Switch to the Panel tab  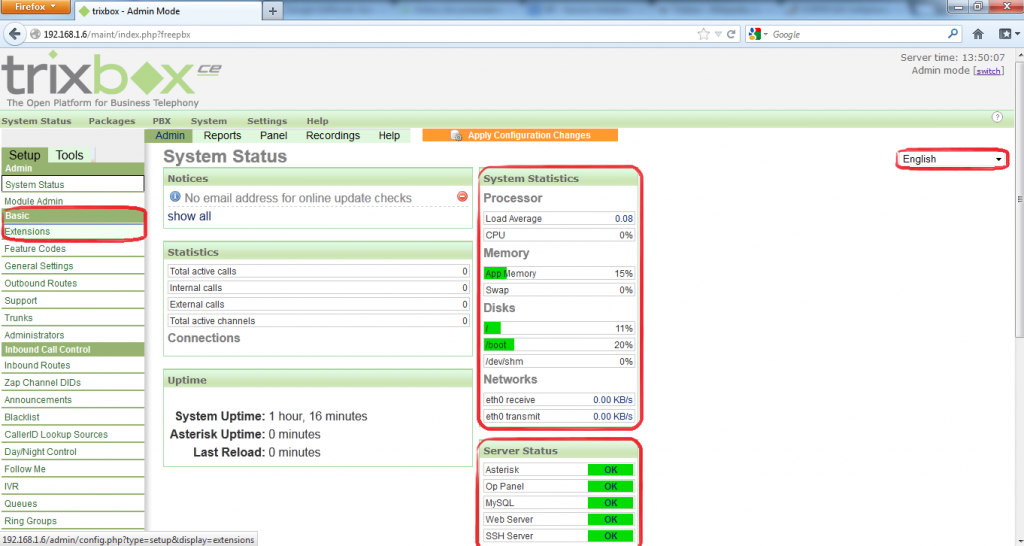[273, 136]
